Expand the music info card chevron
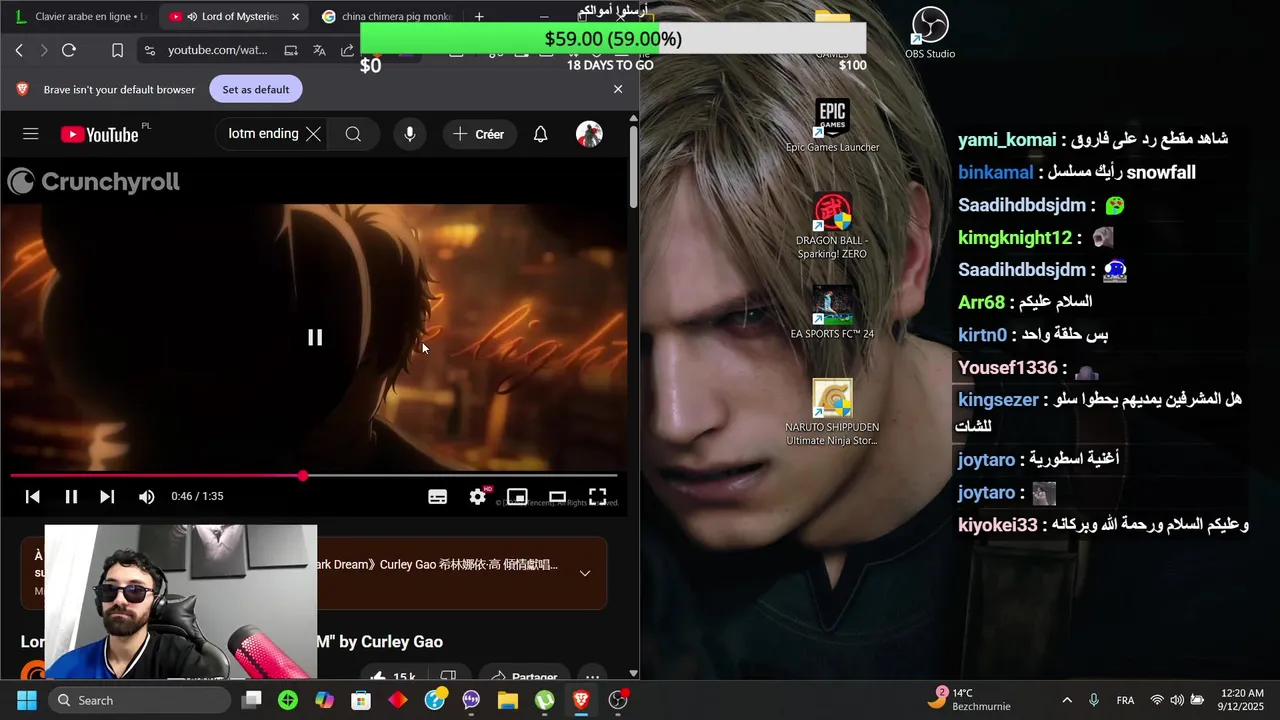Image resolution: width=1280 pixels, height=720 pixels. coord(585,573)
